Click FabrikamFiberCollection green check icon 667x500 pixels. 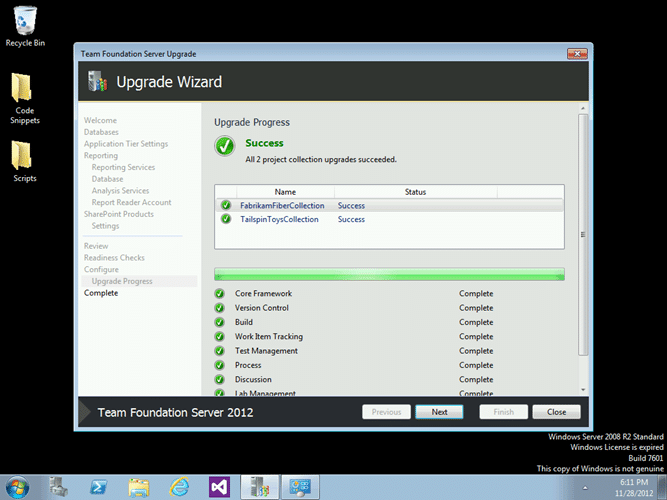[x=226, y=205]
